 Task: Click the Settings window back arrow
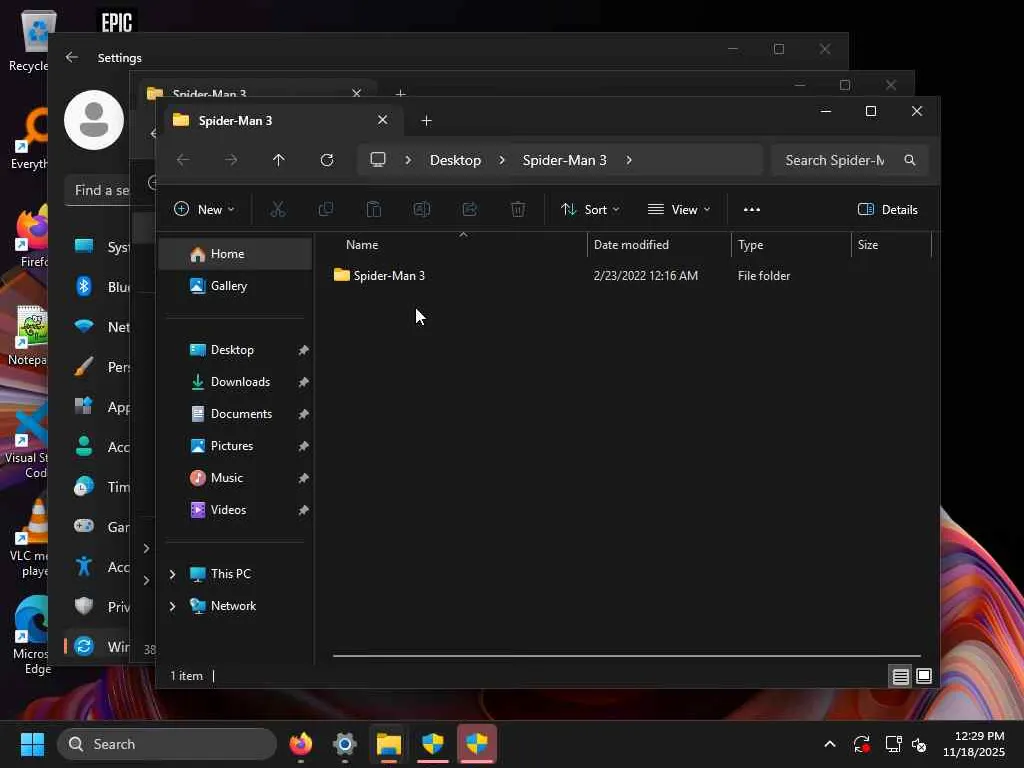point(72,57)
